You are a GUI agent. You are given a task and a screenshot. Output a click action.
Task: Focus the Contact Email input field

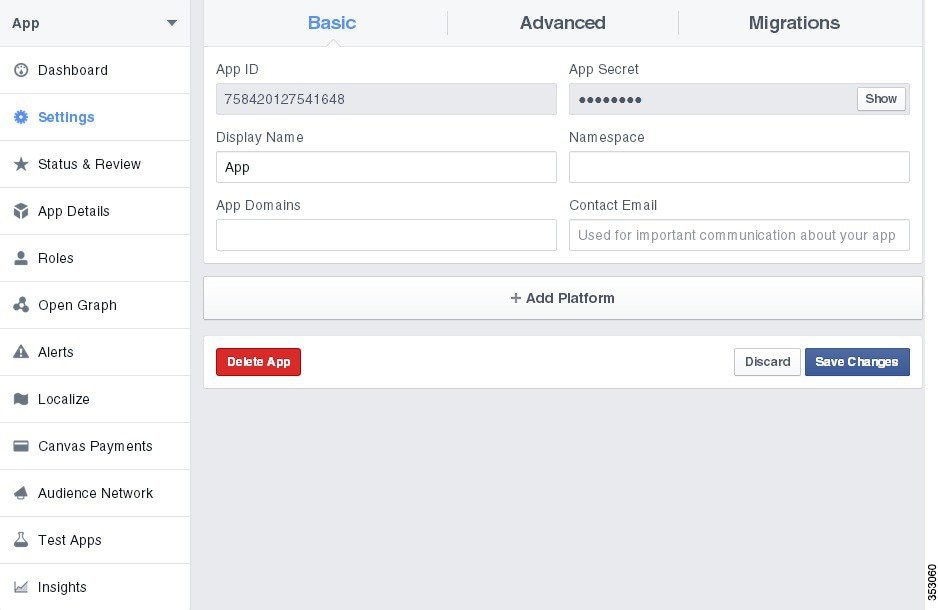coord(739,235)
